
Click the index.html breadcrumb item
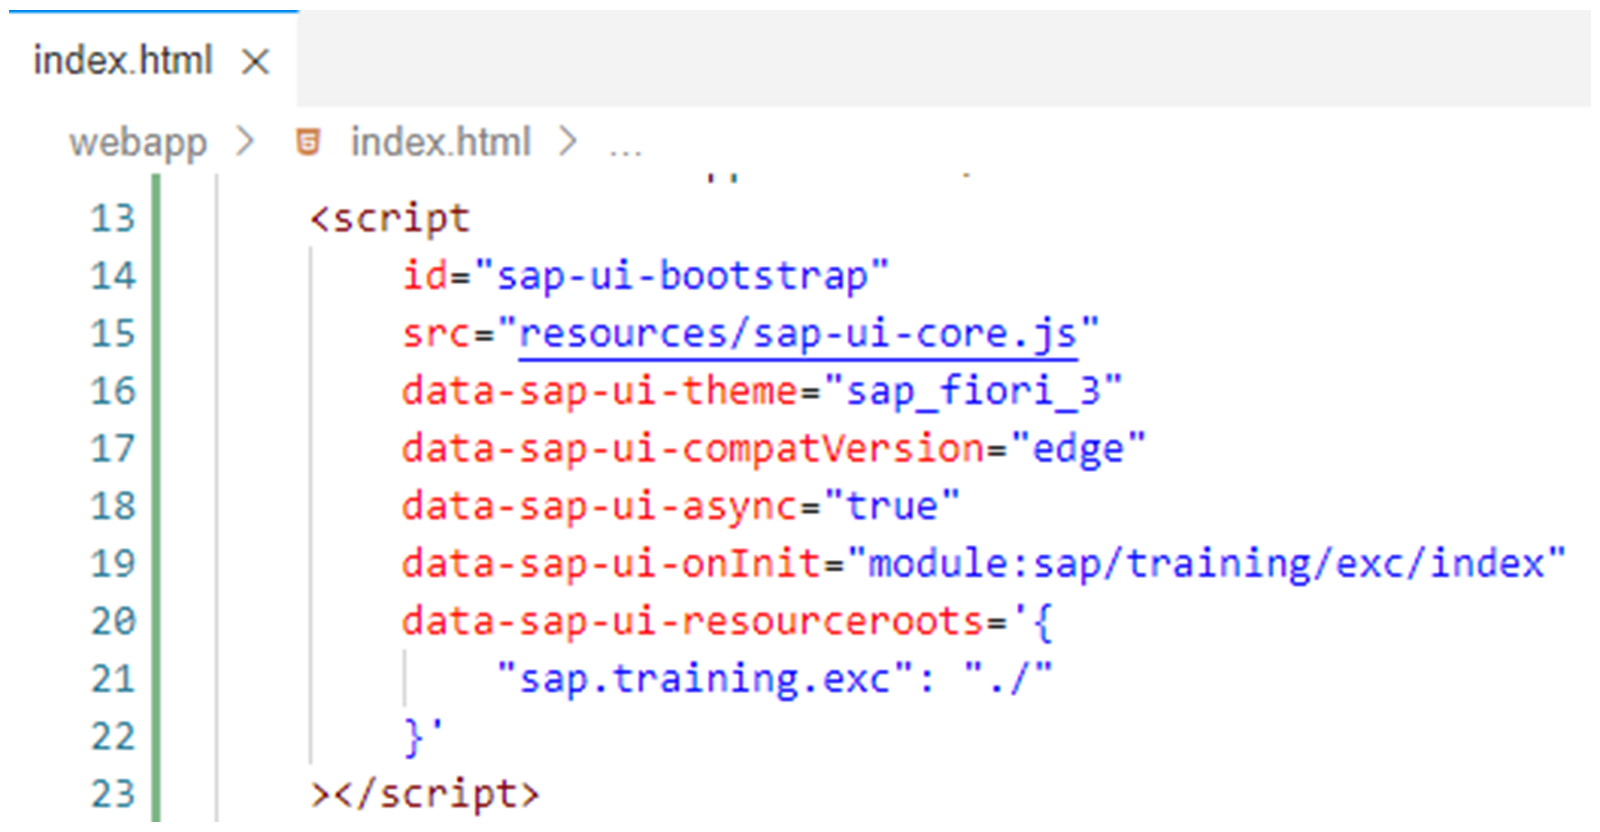440,142
